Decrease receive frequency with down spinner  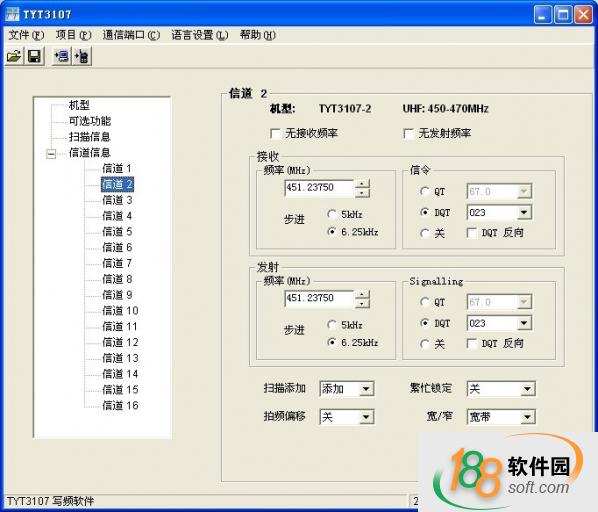pyautogui.click(x=362, y=193)
